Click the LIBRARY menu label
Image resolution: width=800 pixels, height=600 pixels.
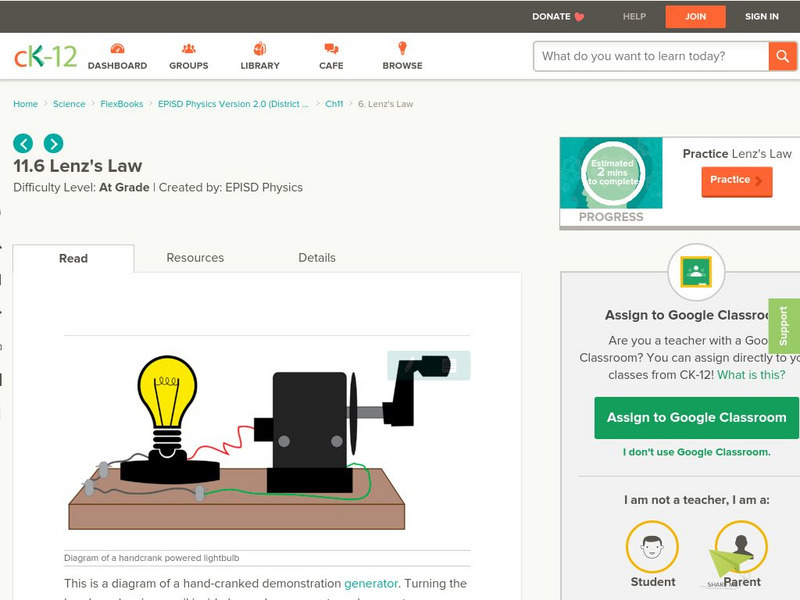pyautogui.click(x=260, y=66)
